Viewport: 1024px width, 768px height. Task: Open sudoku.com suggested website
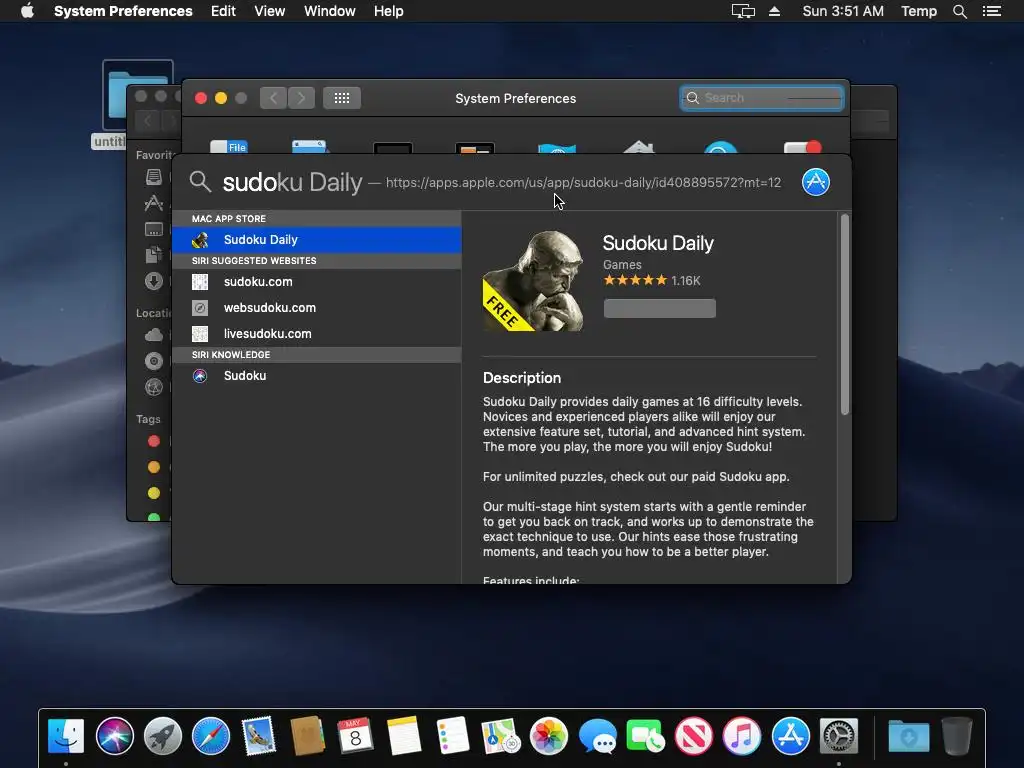pyautogui.click(x=317, y=281)
